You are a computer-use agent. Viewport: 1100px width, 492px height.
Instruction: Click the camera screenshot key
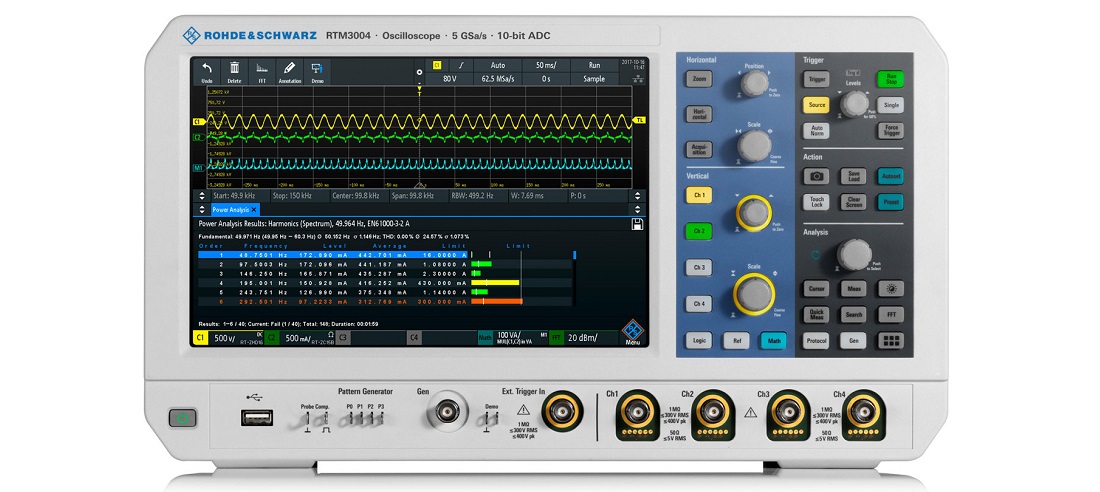(x=816, y=177)
